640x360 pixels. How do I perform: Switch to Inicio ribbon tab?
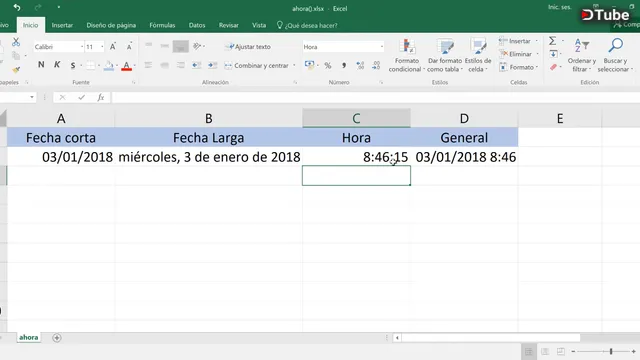click(30, 25)
